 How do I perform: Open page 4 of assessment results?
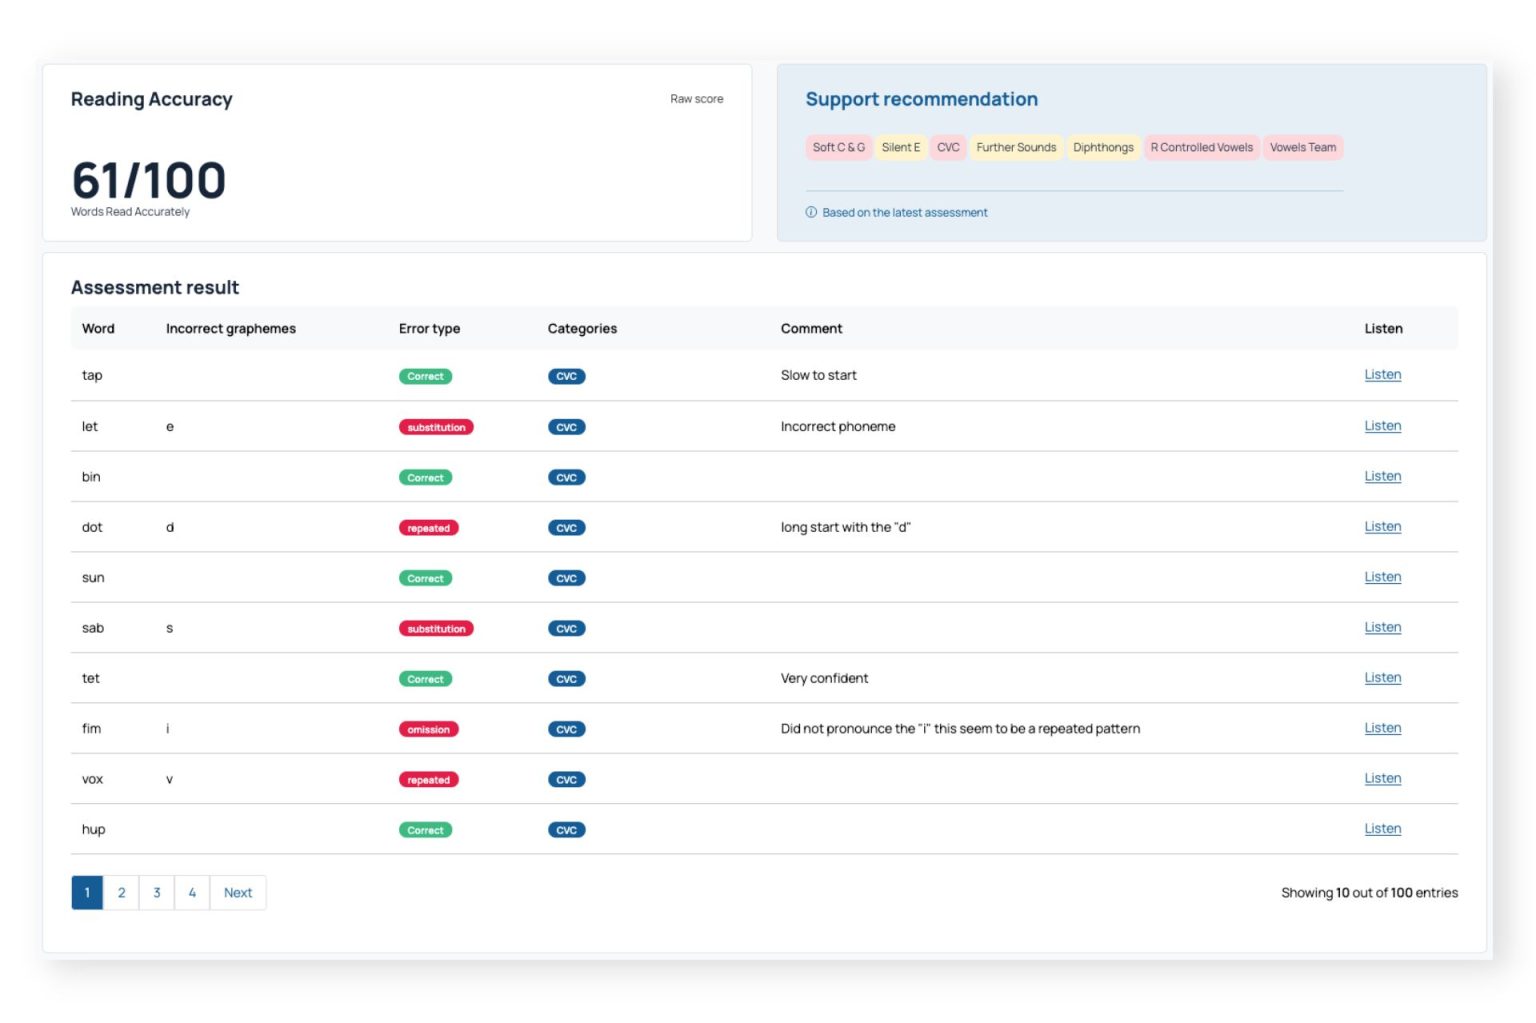[x=192, y=893]
